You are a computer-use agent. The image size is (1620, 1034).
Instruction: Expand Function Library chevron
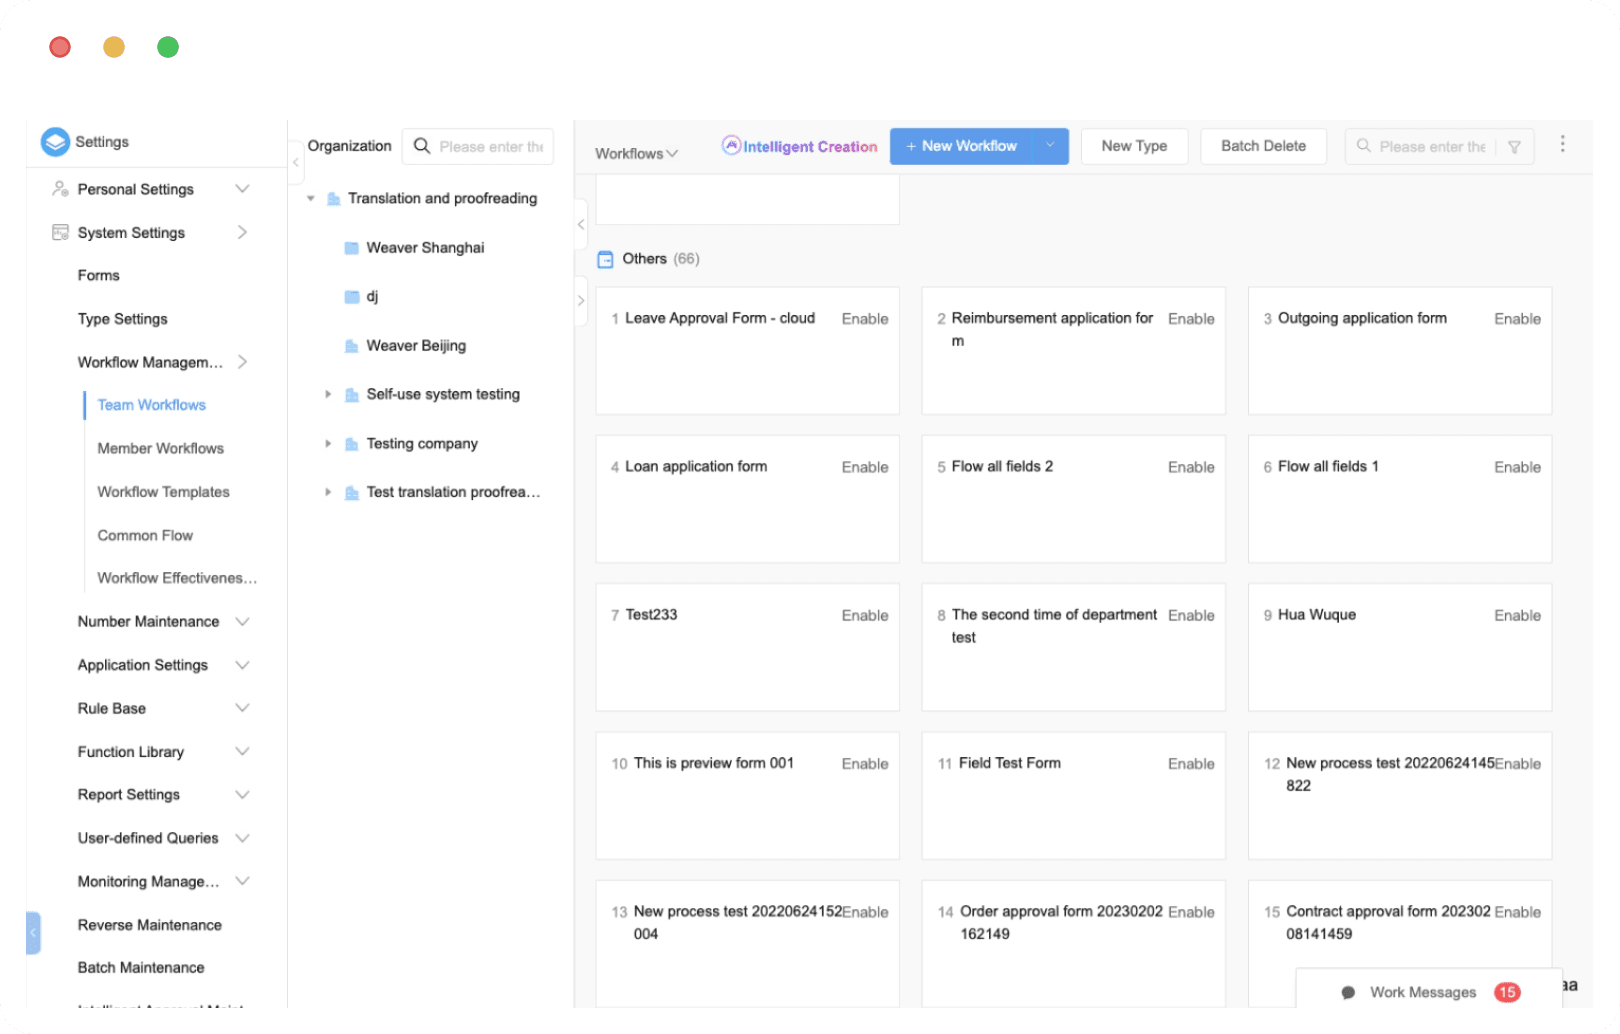(x=242, y=751)
